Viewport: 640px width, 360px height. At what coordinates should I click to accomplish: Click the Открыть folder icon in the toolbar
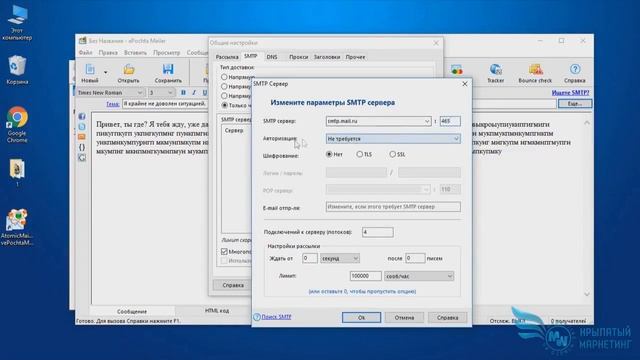pos(129,69)
